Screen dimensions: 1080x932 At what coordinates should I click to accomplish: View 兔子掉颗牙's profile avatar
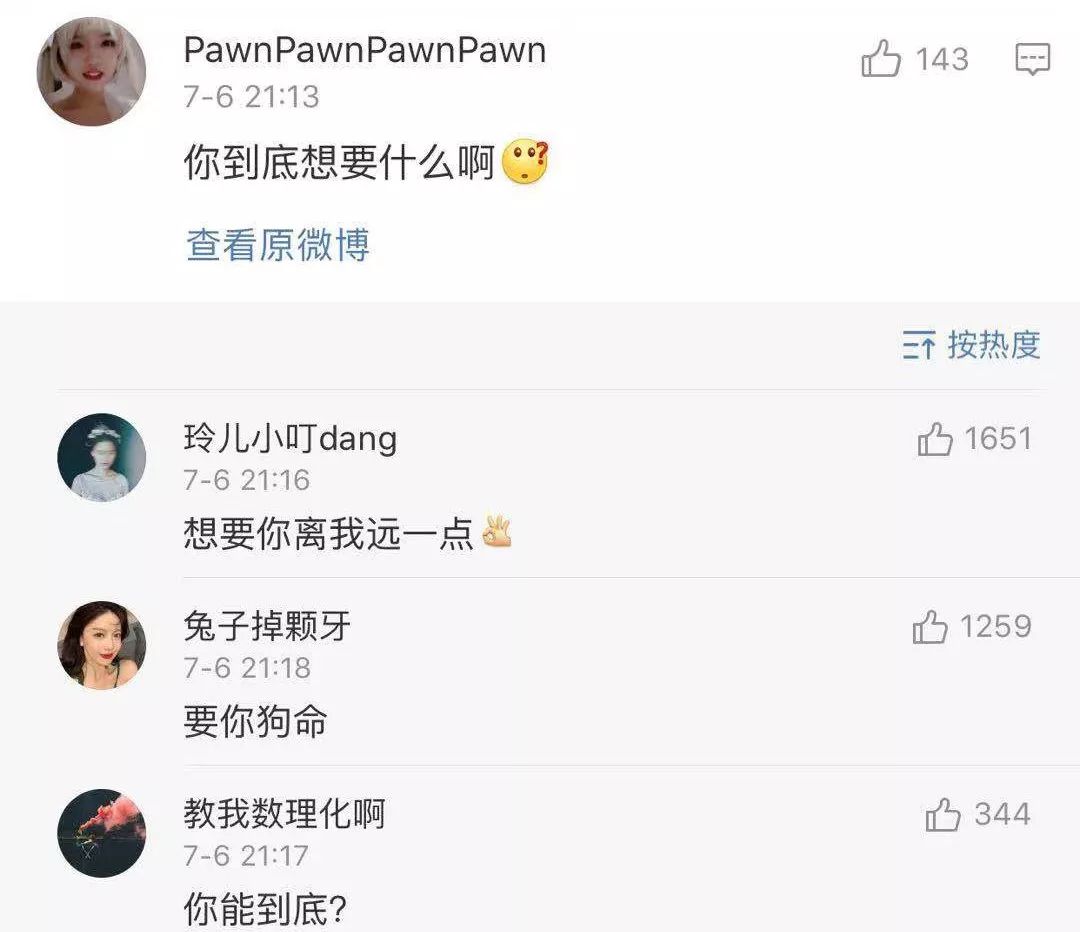(101, 645)
